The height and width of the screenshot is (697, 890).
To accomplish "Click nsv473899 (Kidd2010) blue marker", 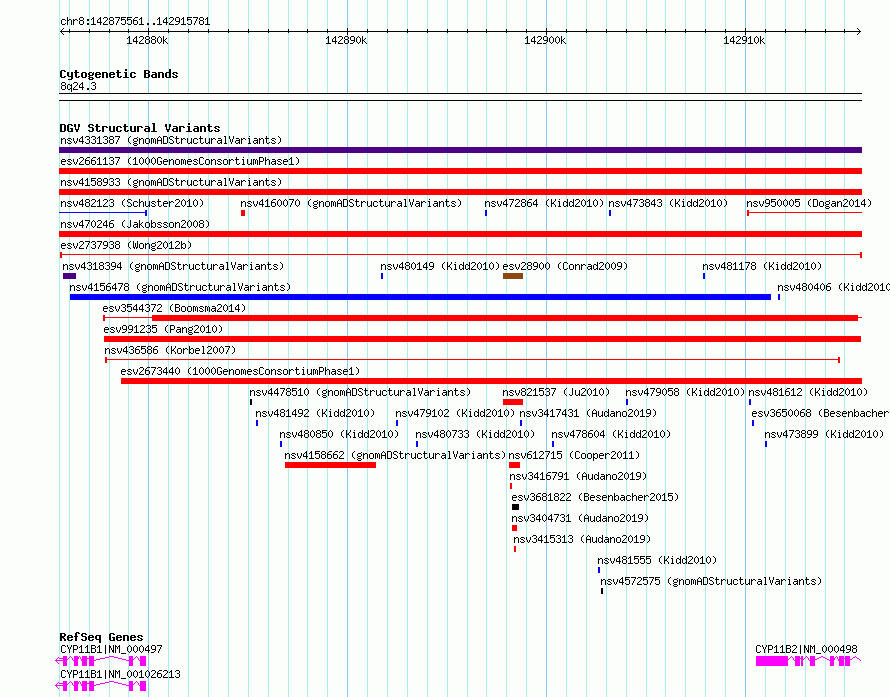I will (x=766, y=444).
